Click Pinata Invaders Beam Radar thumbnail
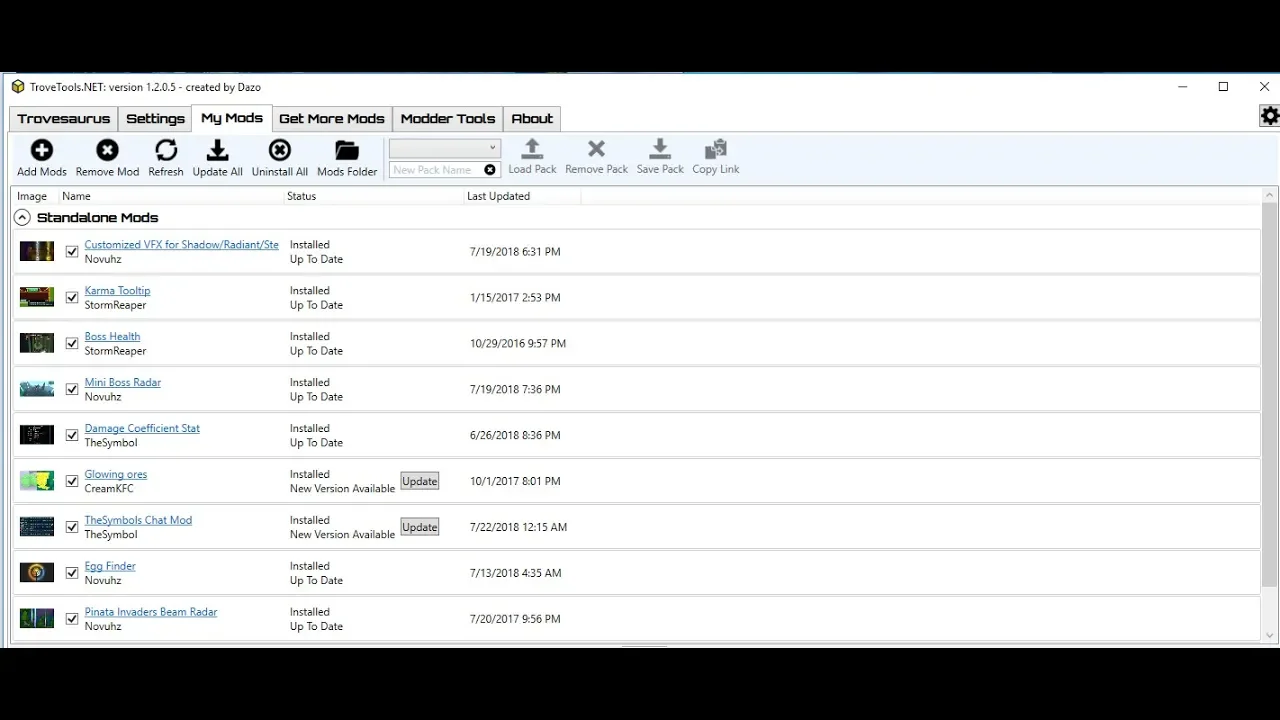This screenshot has height=720, width=1280. pyautogui.click(x=37, y=619)
